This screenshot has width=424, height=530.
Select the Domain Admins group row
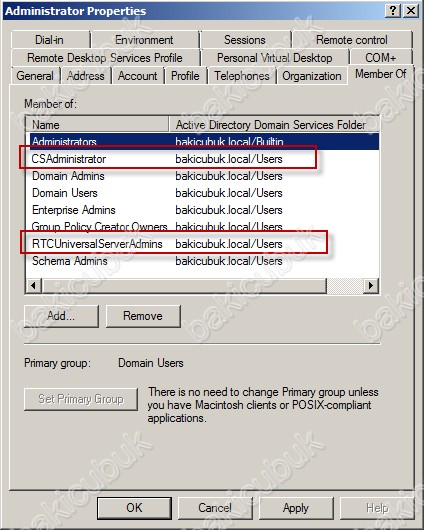click(x=202, y=176)
